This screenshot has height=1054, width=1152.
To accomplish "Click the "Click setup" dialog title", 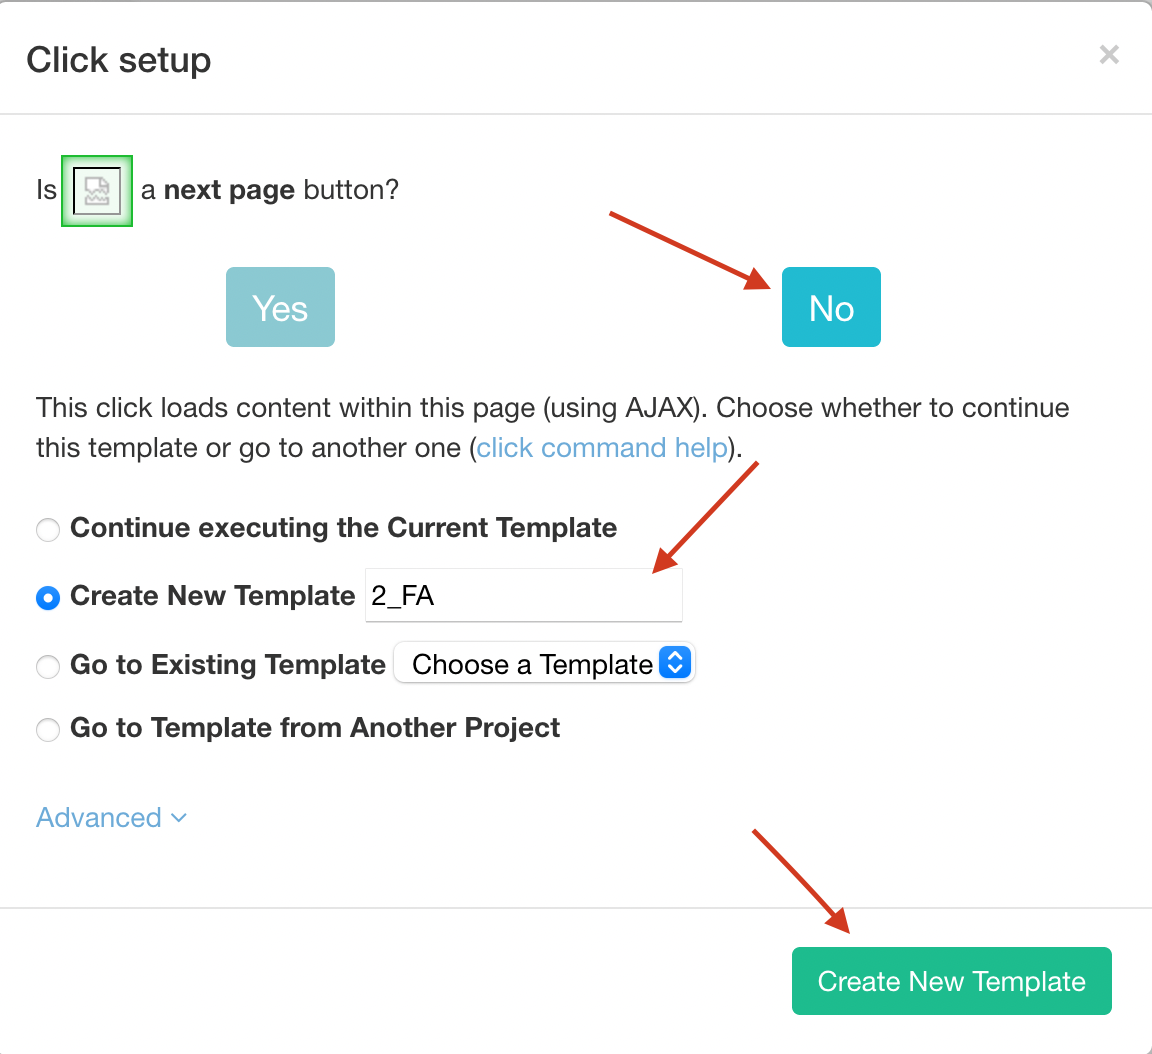I will coord(118,60).
